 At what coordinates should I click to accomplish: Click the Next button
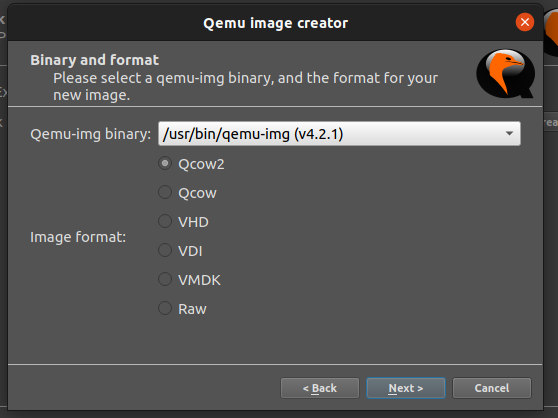pos(406,388)
